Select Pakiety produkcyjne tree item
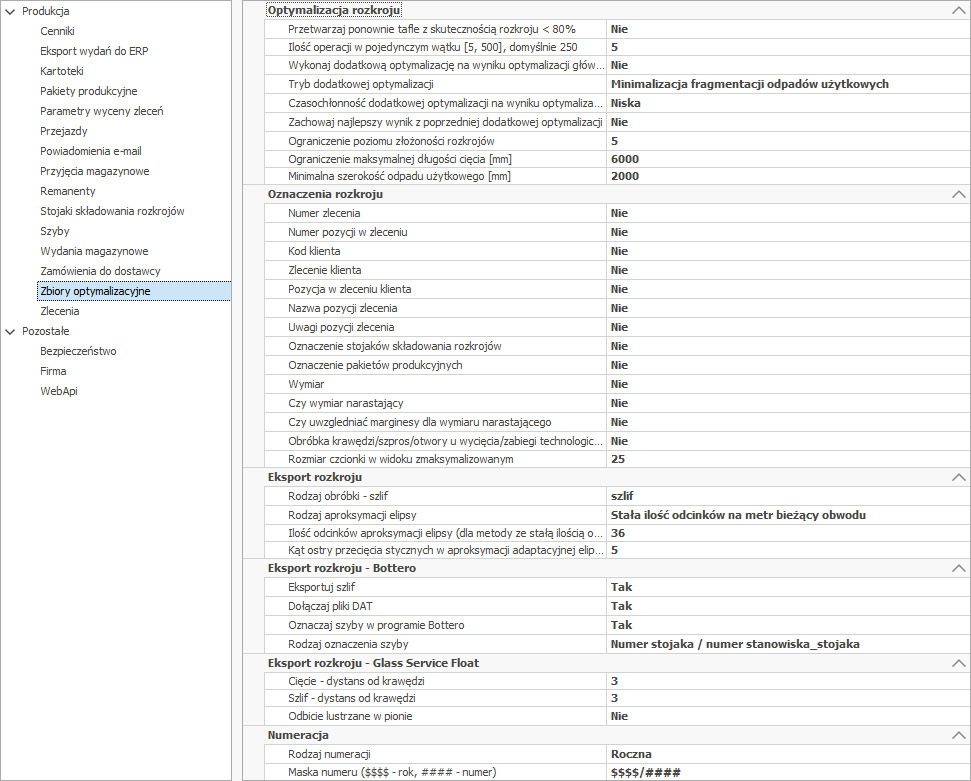 [x=88, y=91]
